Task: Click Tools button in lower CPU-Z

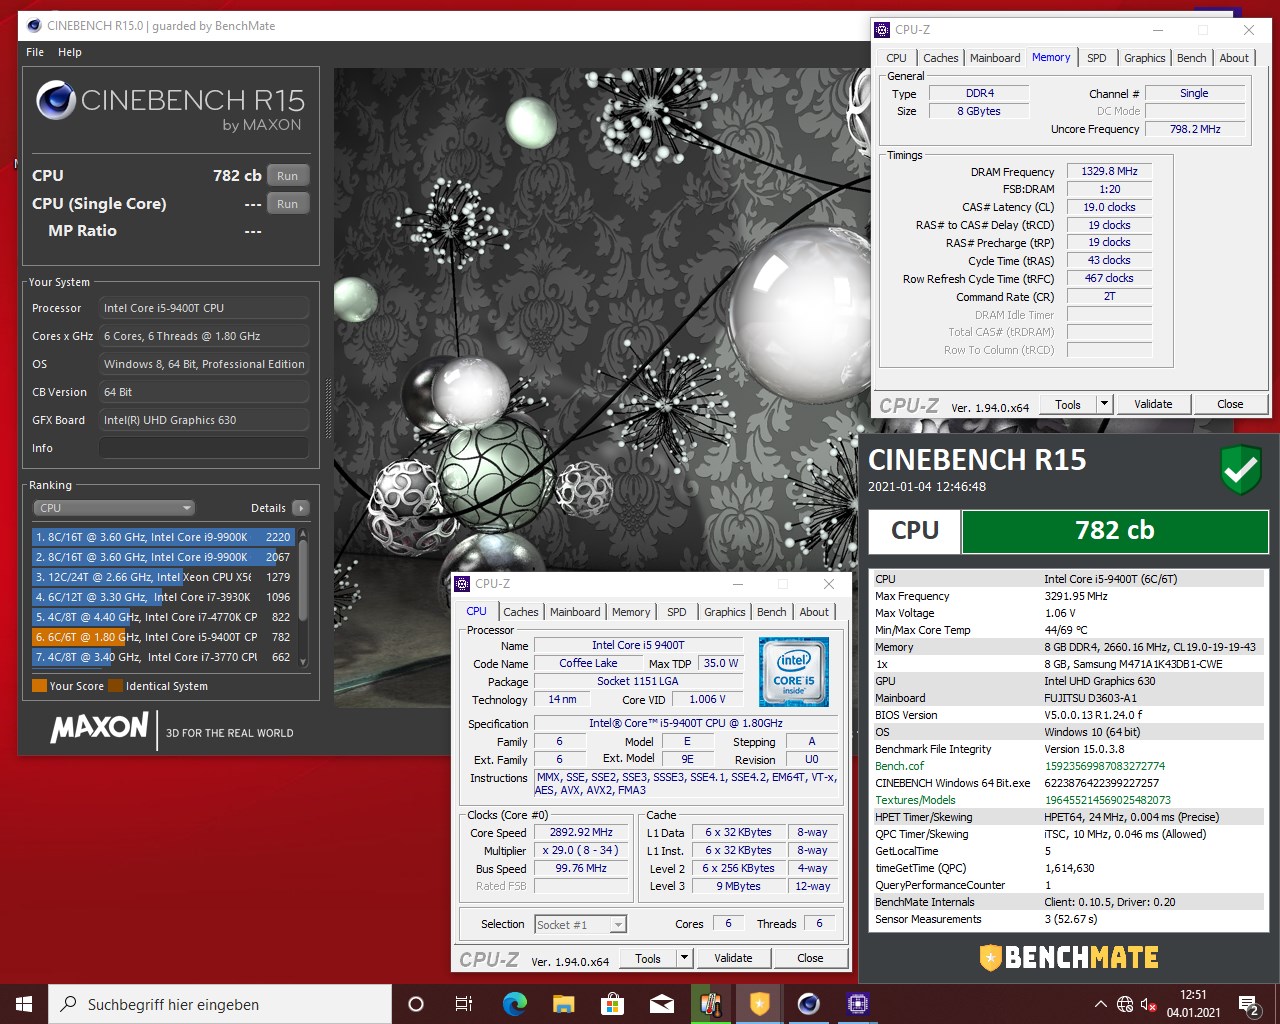Action: (x=648, y=958)
